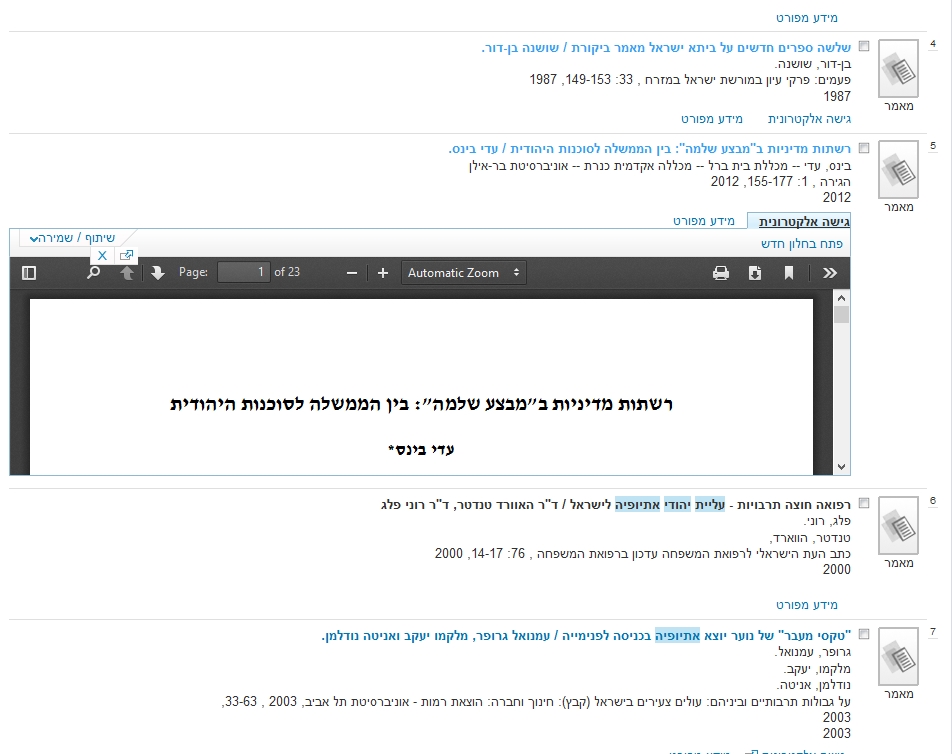Screen dimensions: 952x754
Task: Print the PDF document
Action: pyautogui.click(x=721, y=273)
